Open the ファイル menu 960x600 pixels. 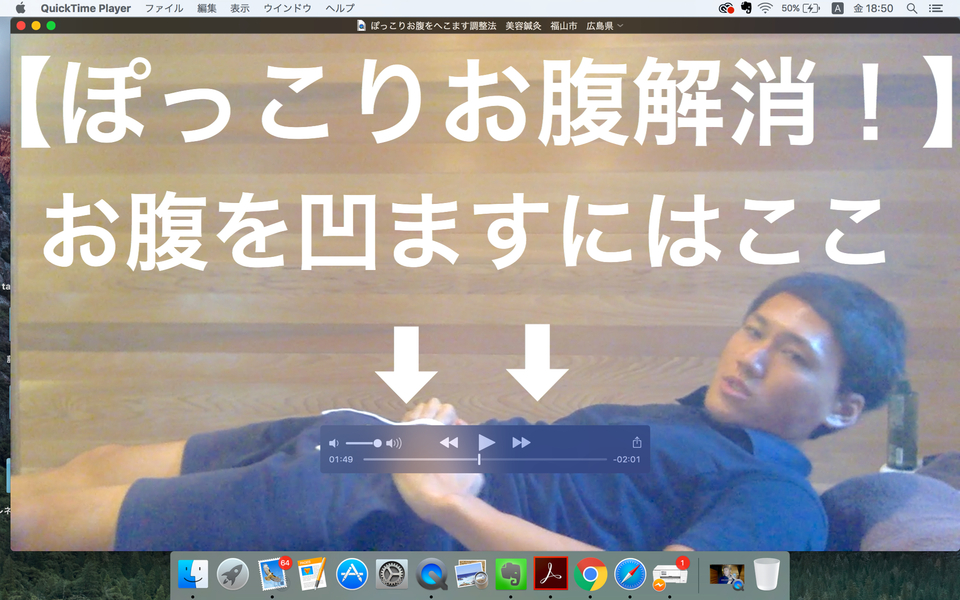tap(164, 8)
